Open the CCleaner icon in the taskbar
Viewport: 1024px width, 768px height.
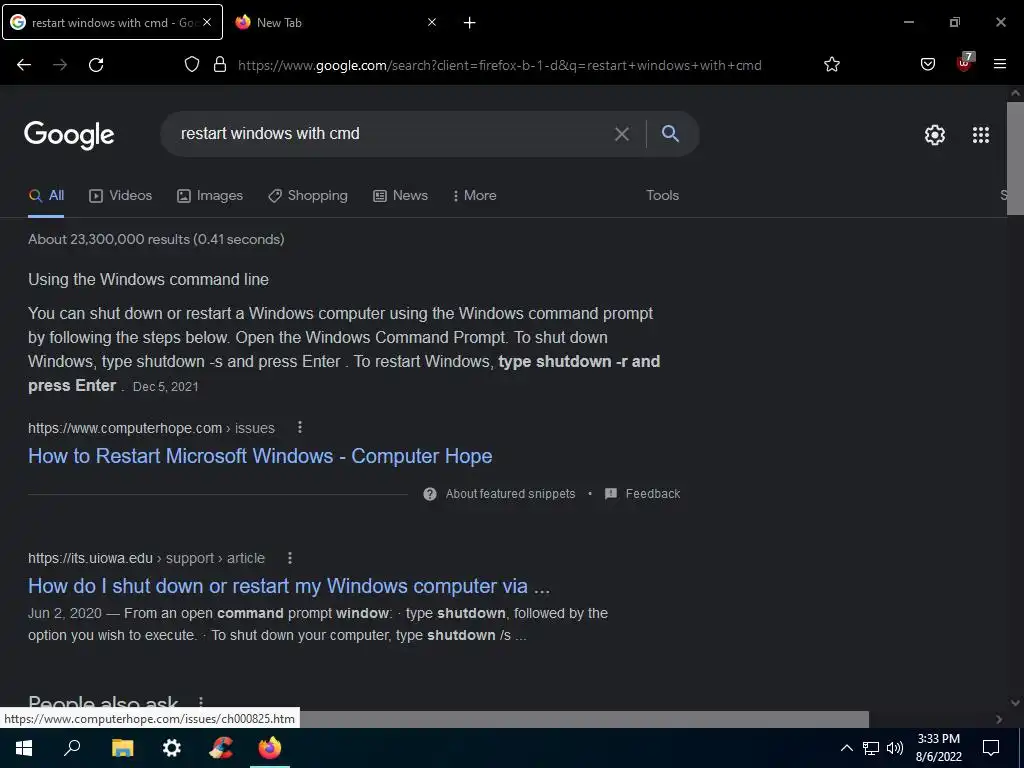[x=221, y=748]
